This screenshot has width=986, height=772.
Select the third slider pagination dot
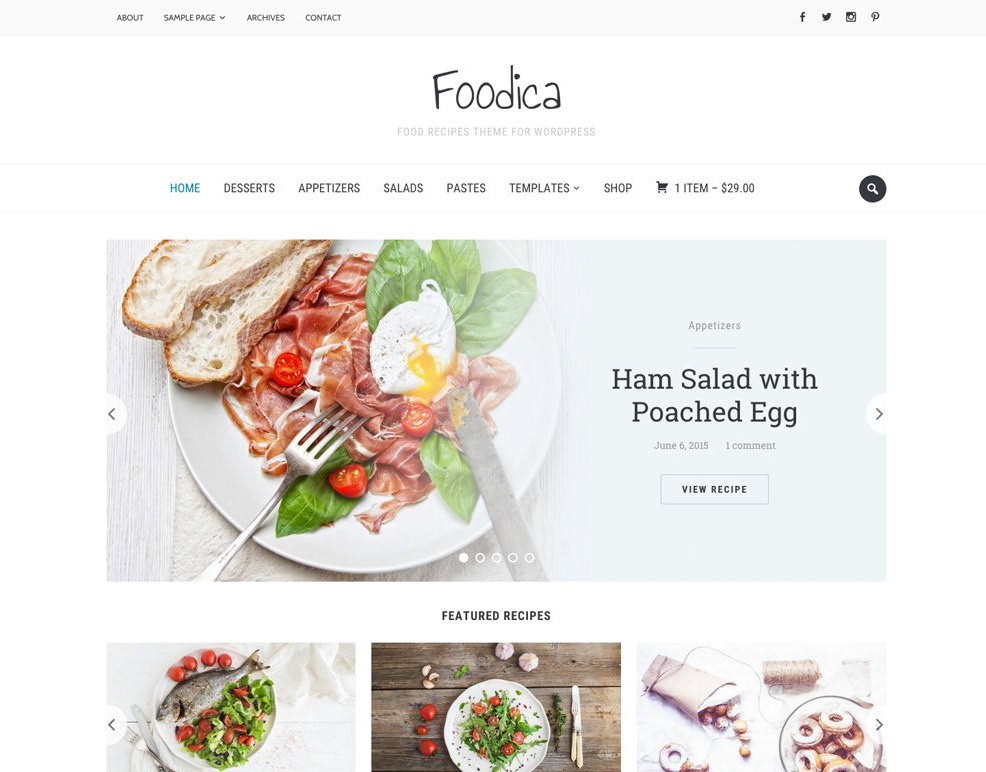[496, 558]
